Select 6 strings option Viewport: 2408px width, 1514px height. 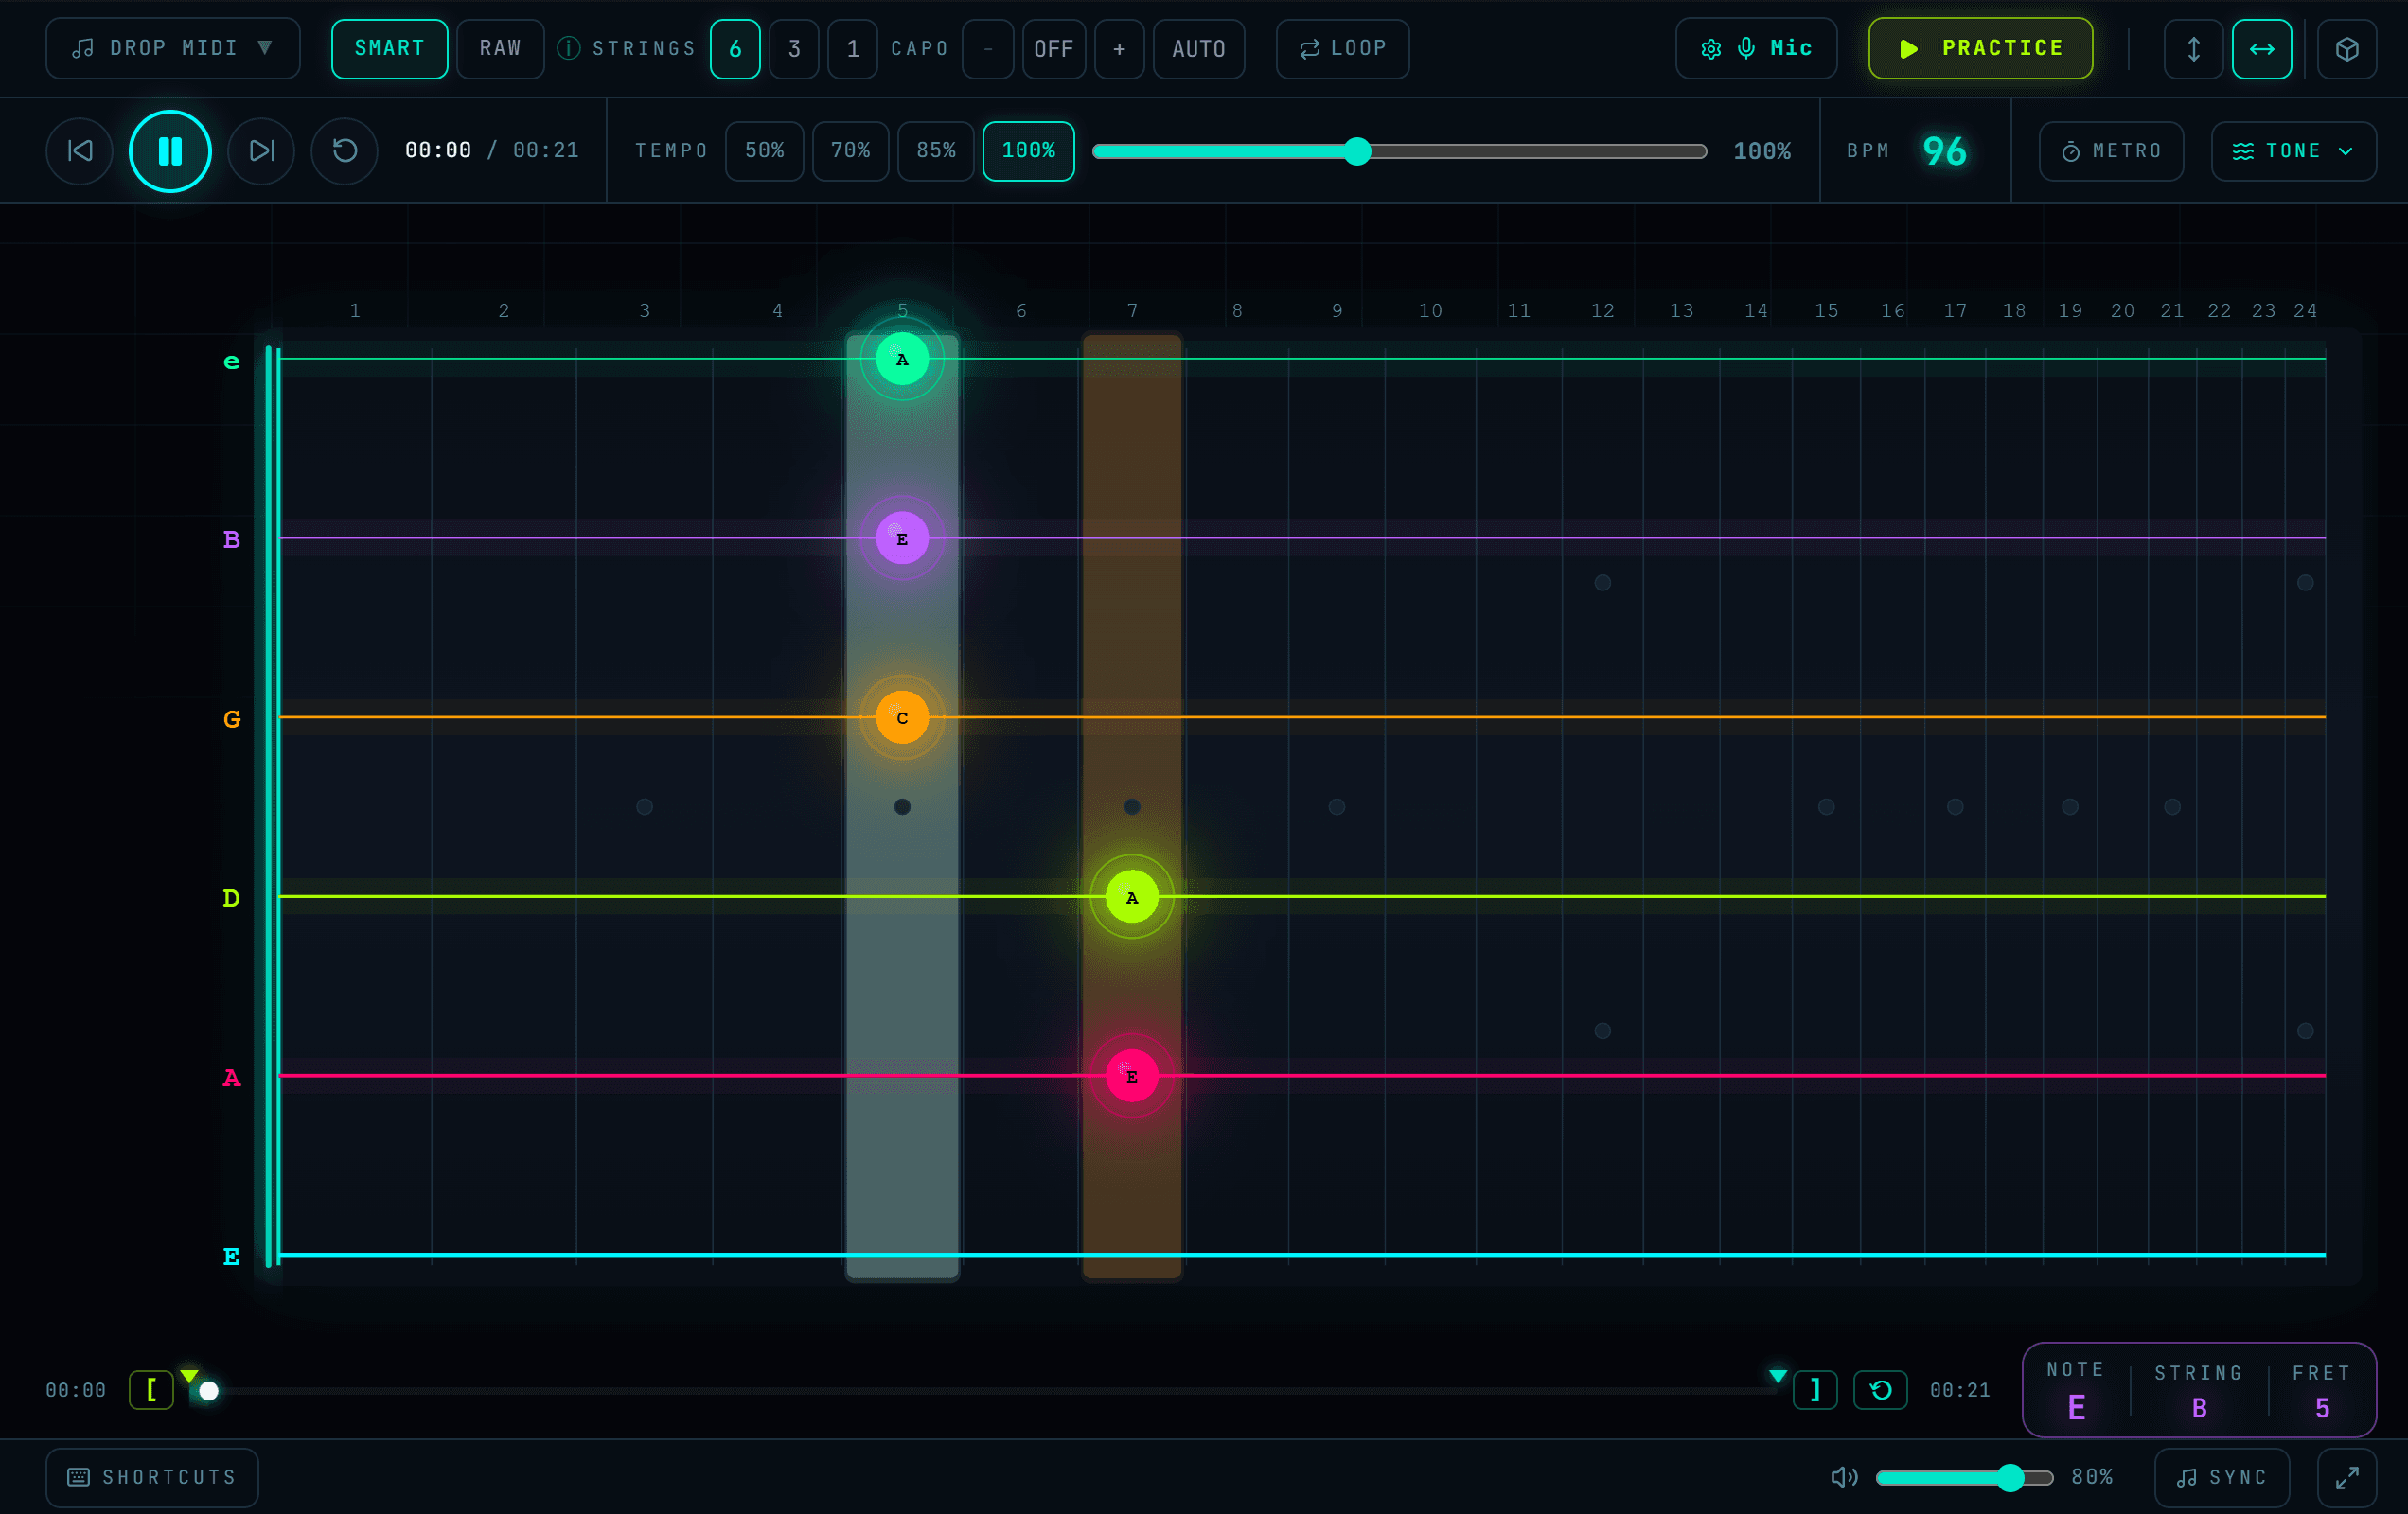point(735,49)
